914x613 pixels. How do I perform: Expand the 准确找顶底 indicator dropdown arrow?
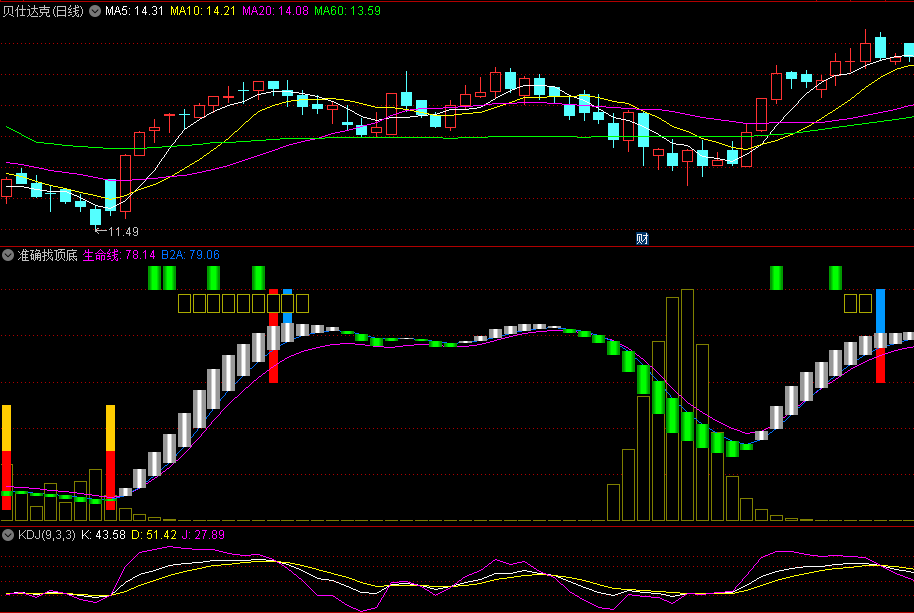pos(8,255)
